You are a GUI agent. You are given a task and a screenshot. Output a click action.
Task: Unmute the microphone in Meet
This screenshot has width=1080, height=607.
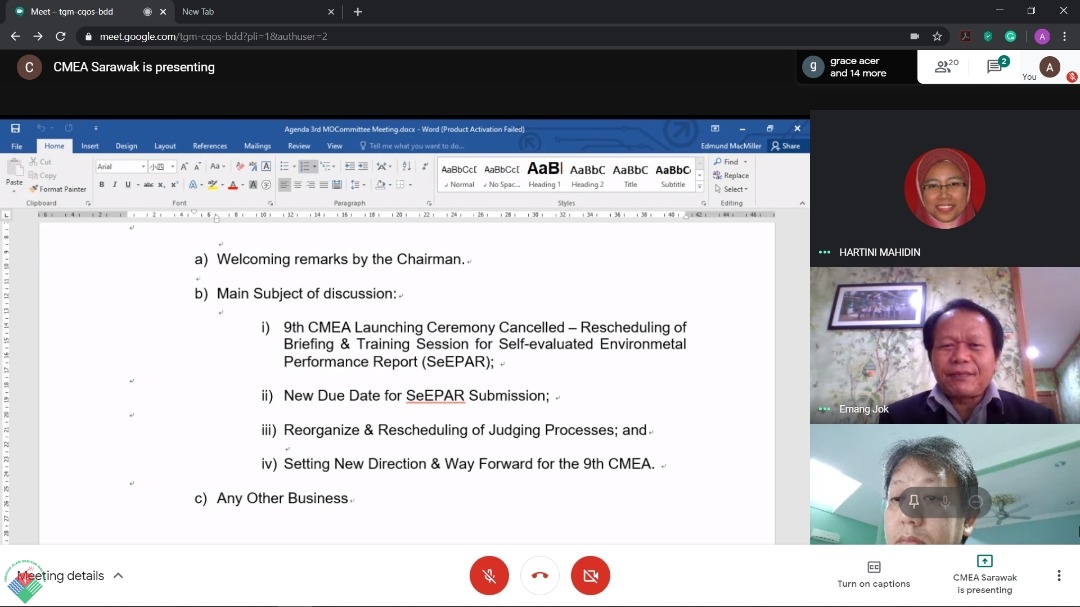click(489, 575)
